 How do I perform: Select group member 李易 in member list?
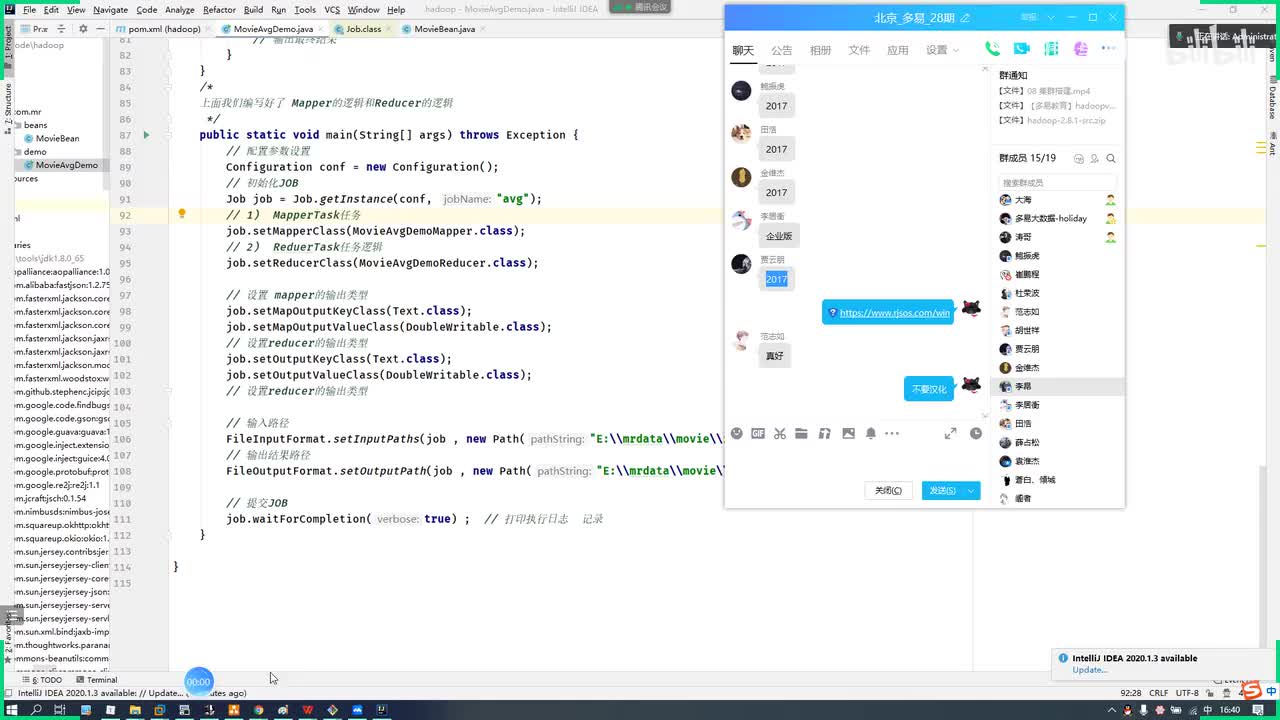(1058, 386)
